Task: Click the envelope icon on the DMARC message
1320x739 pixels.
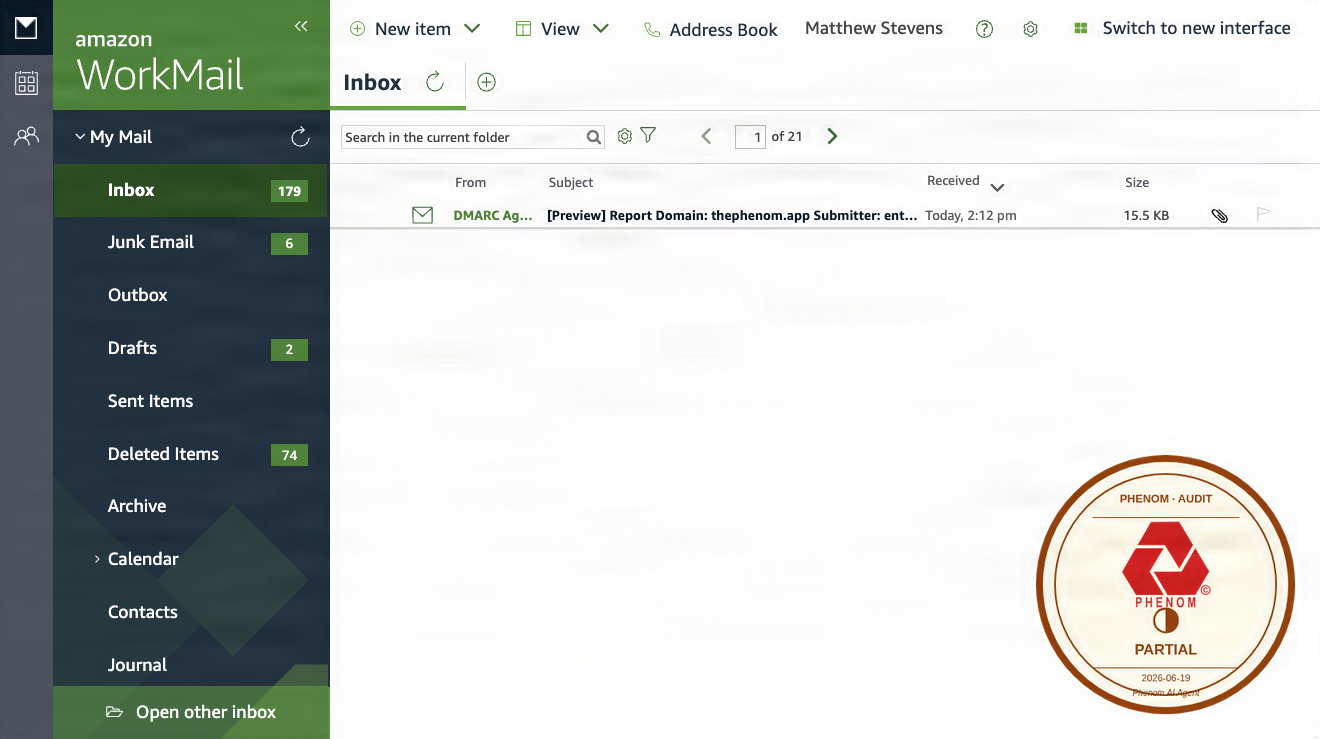Action: (423, 214)
